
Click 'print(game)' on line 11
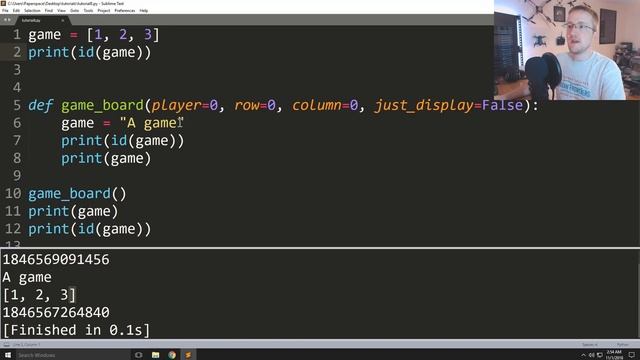click(x=73, y=211)
